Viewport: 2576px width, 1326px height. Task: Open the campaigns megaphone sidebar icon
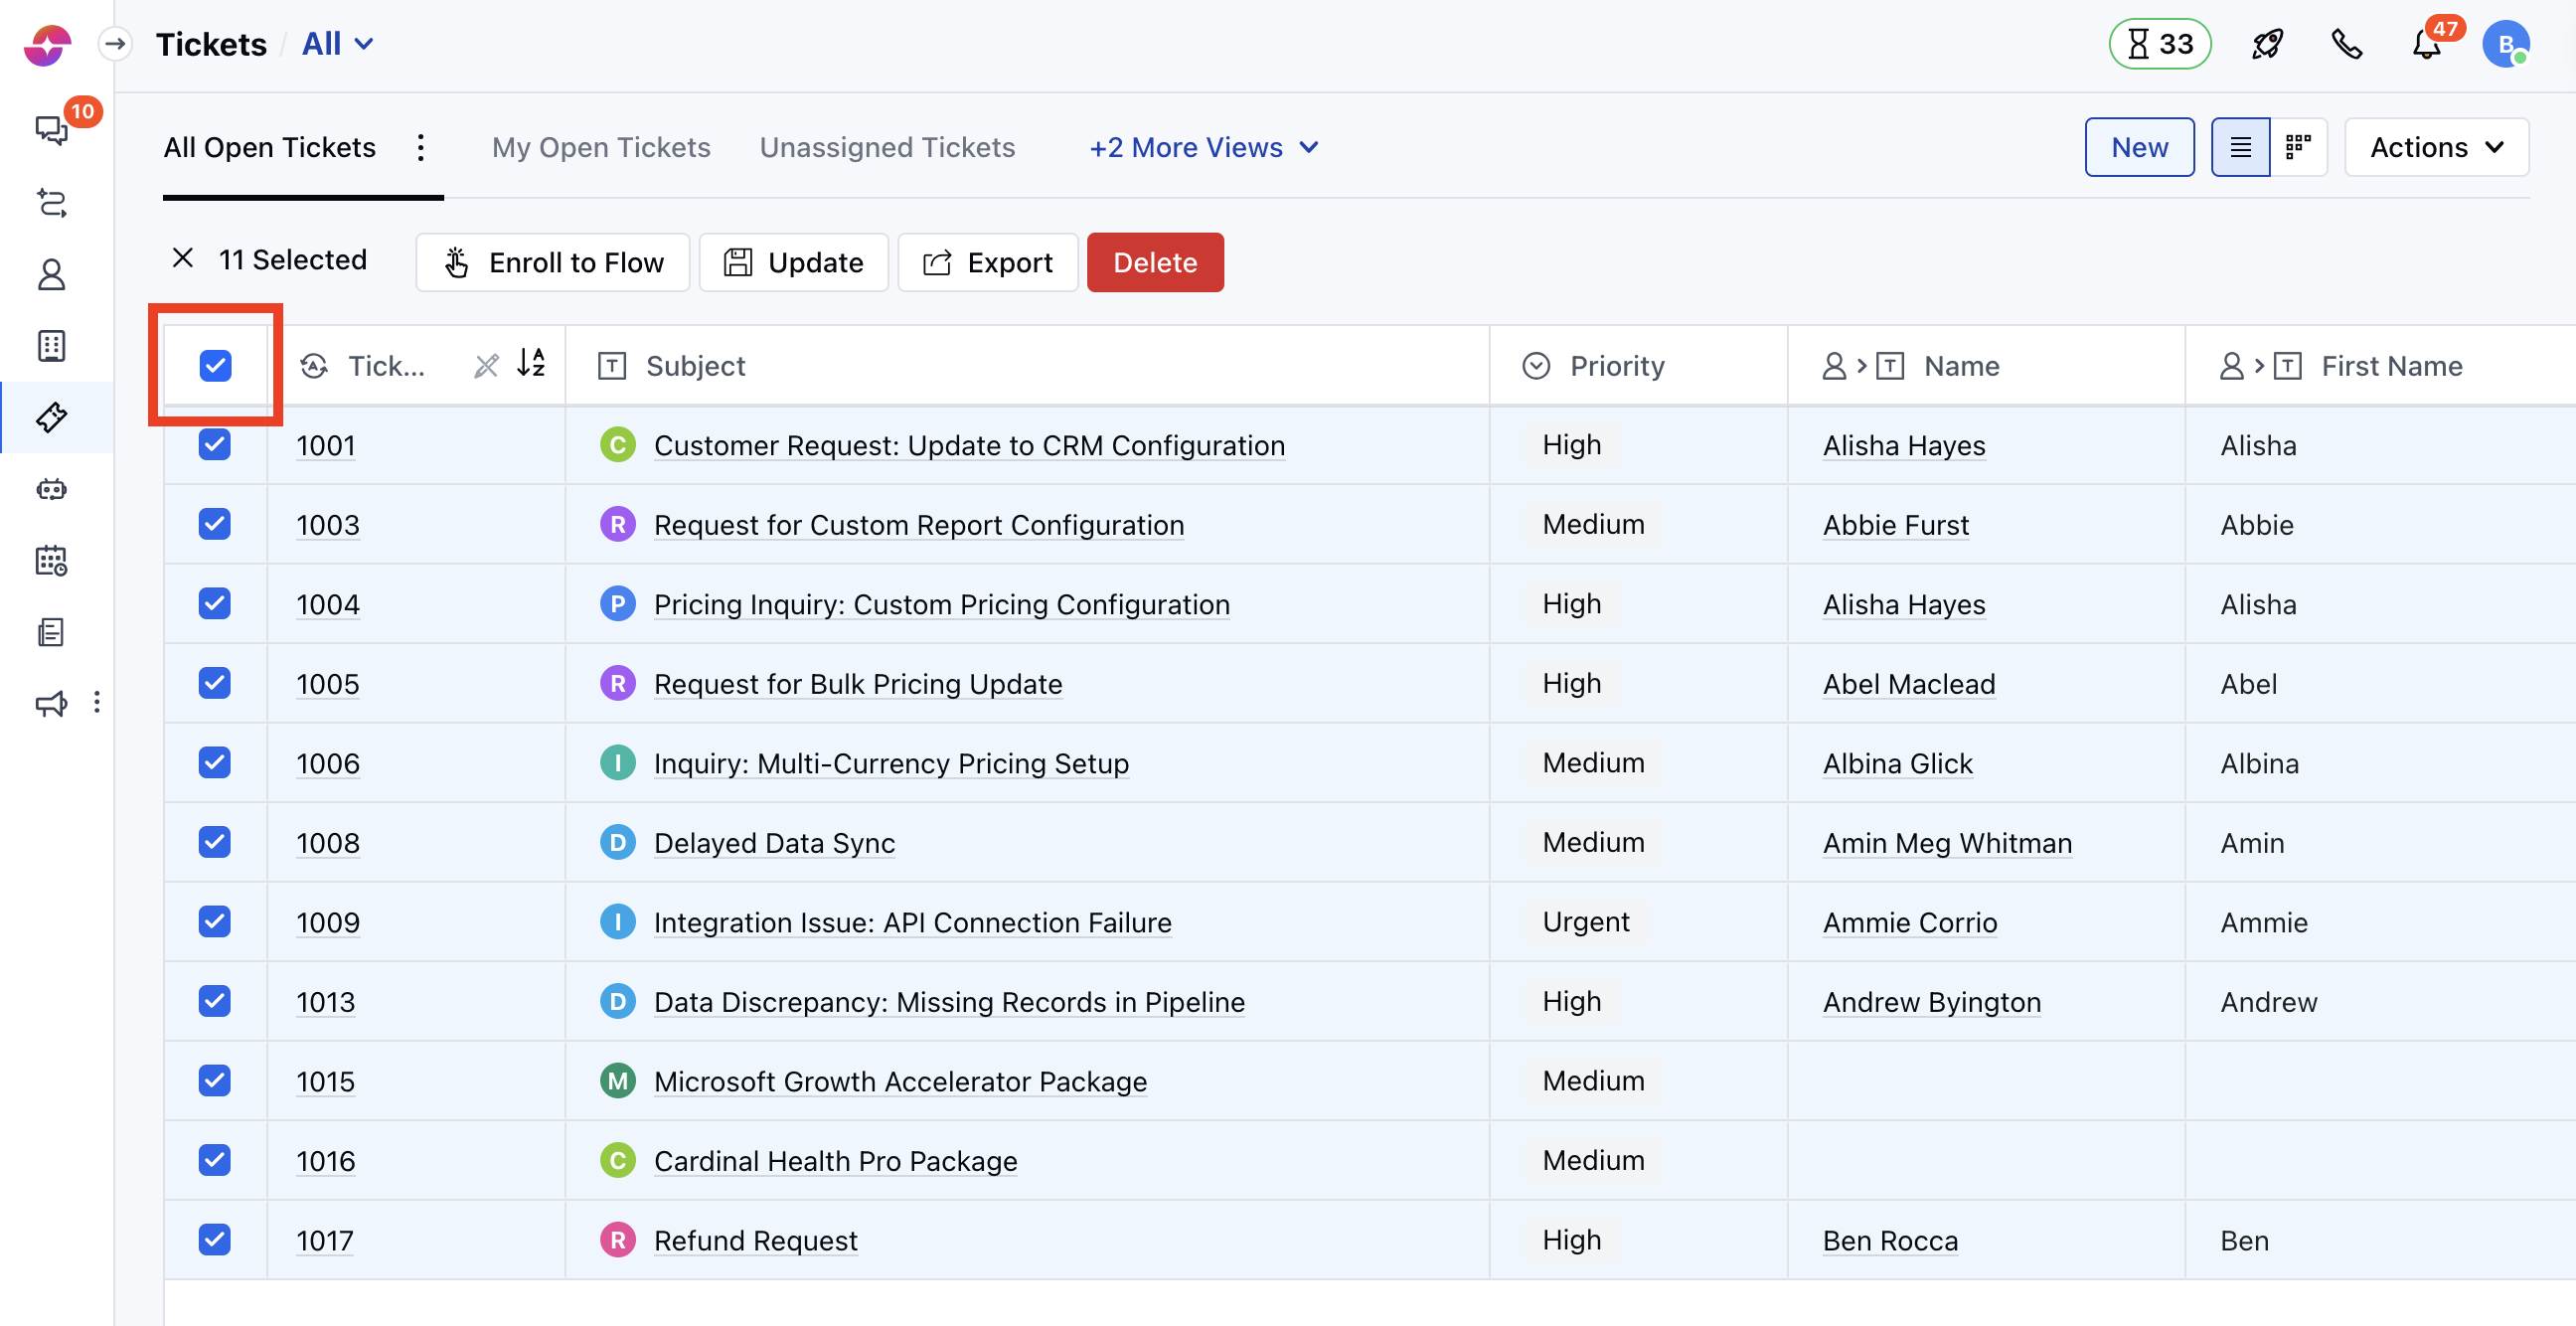51,703
